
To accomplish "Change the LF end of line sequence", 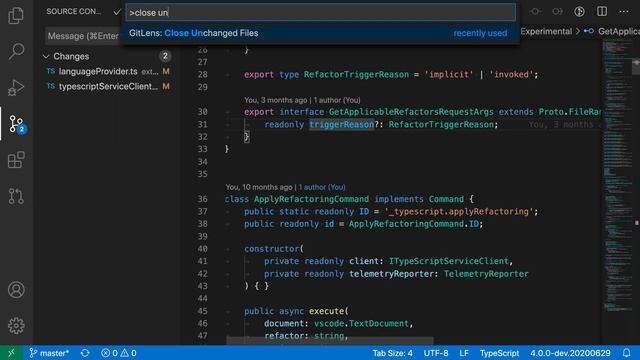I will coord(464,353).
